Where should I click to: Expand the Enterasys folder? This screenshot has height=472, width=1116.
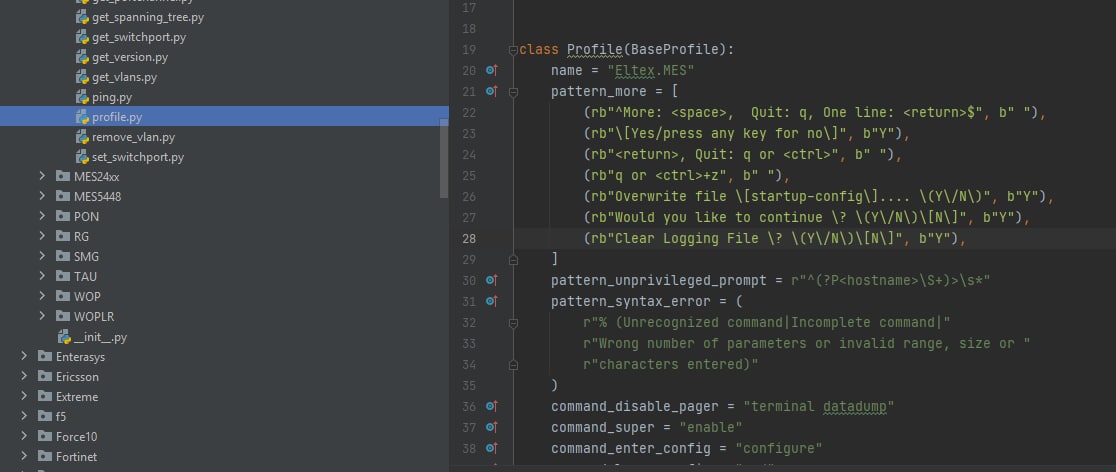click(24, 356)
